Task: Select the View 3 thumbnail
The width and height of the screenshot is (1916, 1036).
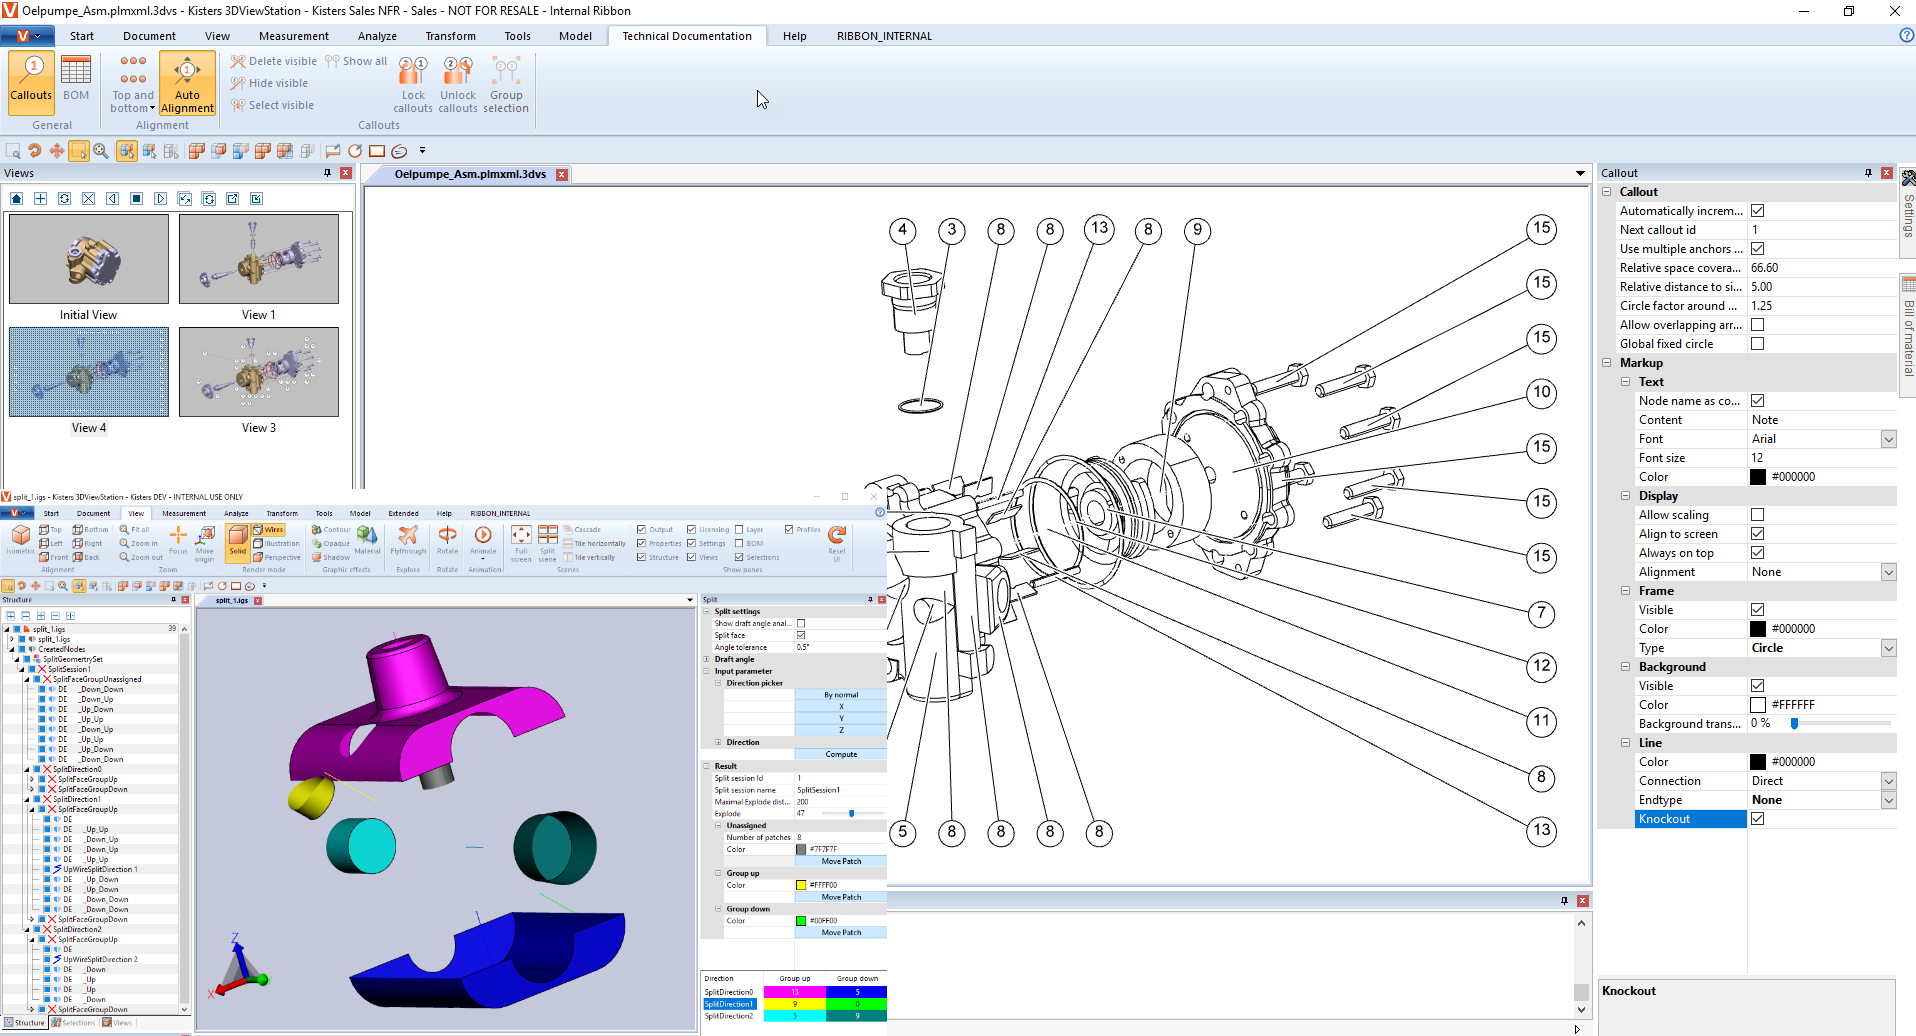Action: (x=259, y=372)
